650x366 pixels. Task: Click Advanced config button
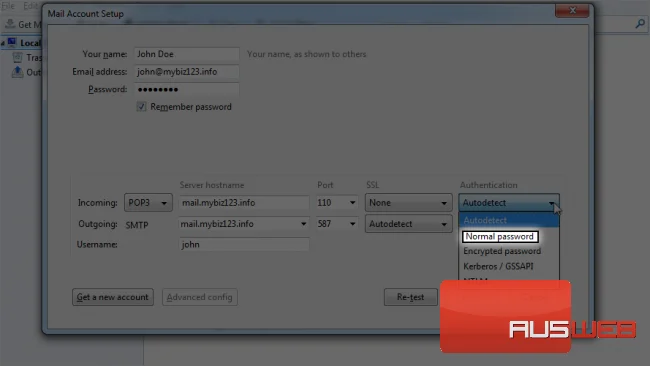199,297
